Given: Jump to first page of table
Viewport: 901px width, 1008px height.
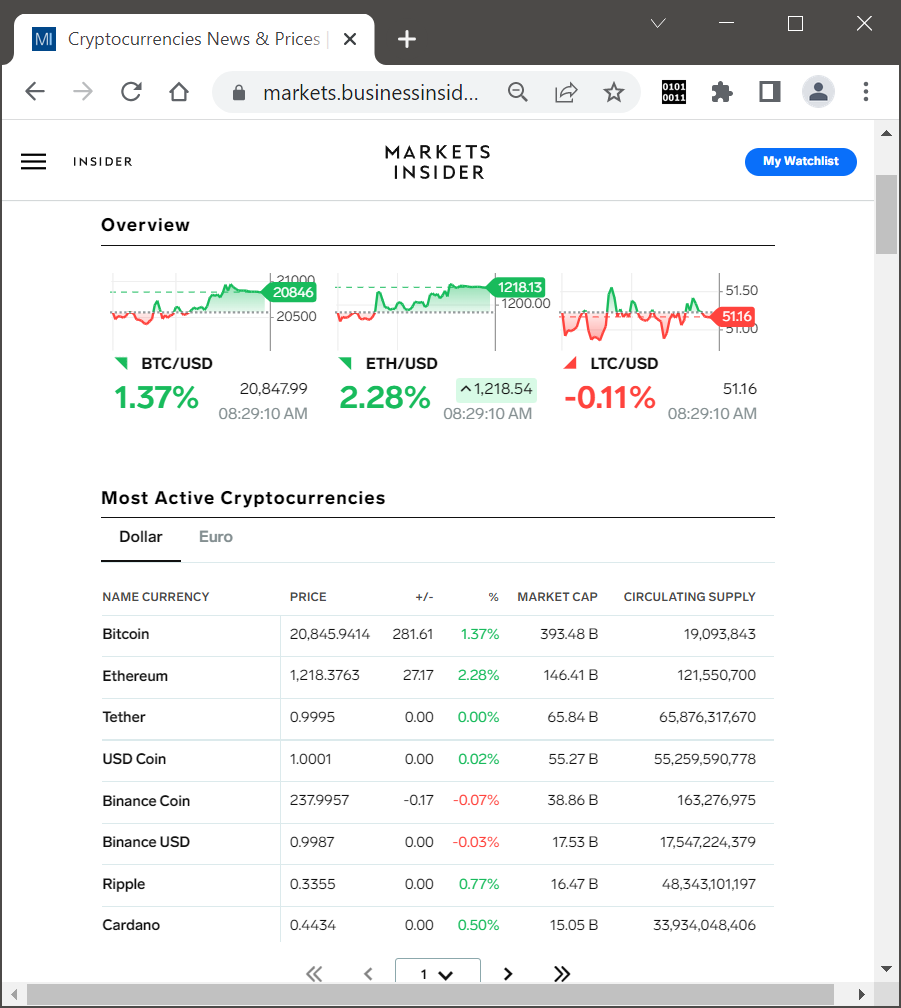Looking at the screenshot, I should [x=314, y=974].
